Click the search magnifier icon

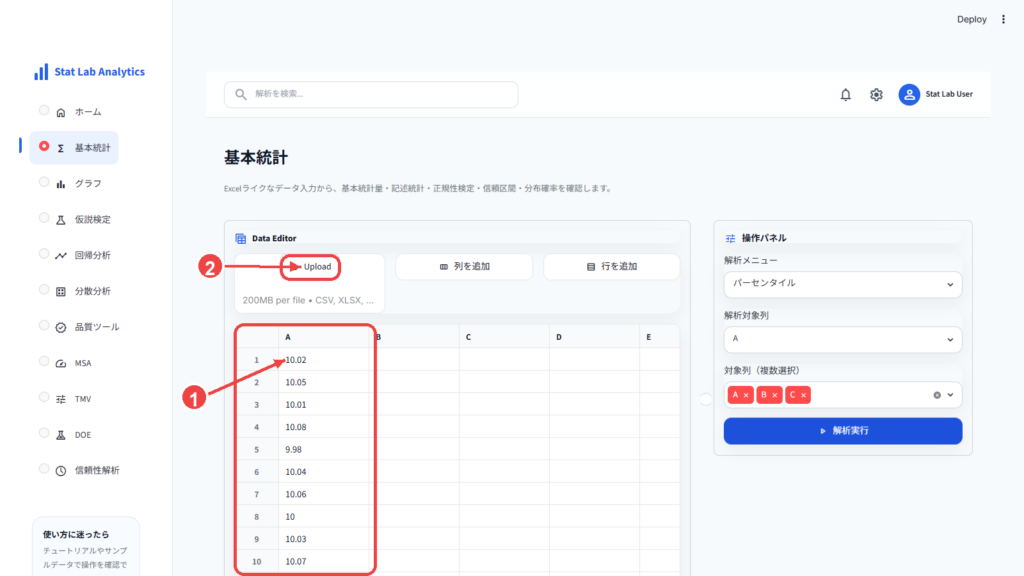(241, 94)
